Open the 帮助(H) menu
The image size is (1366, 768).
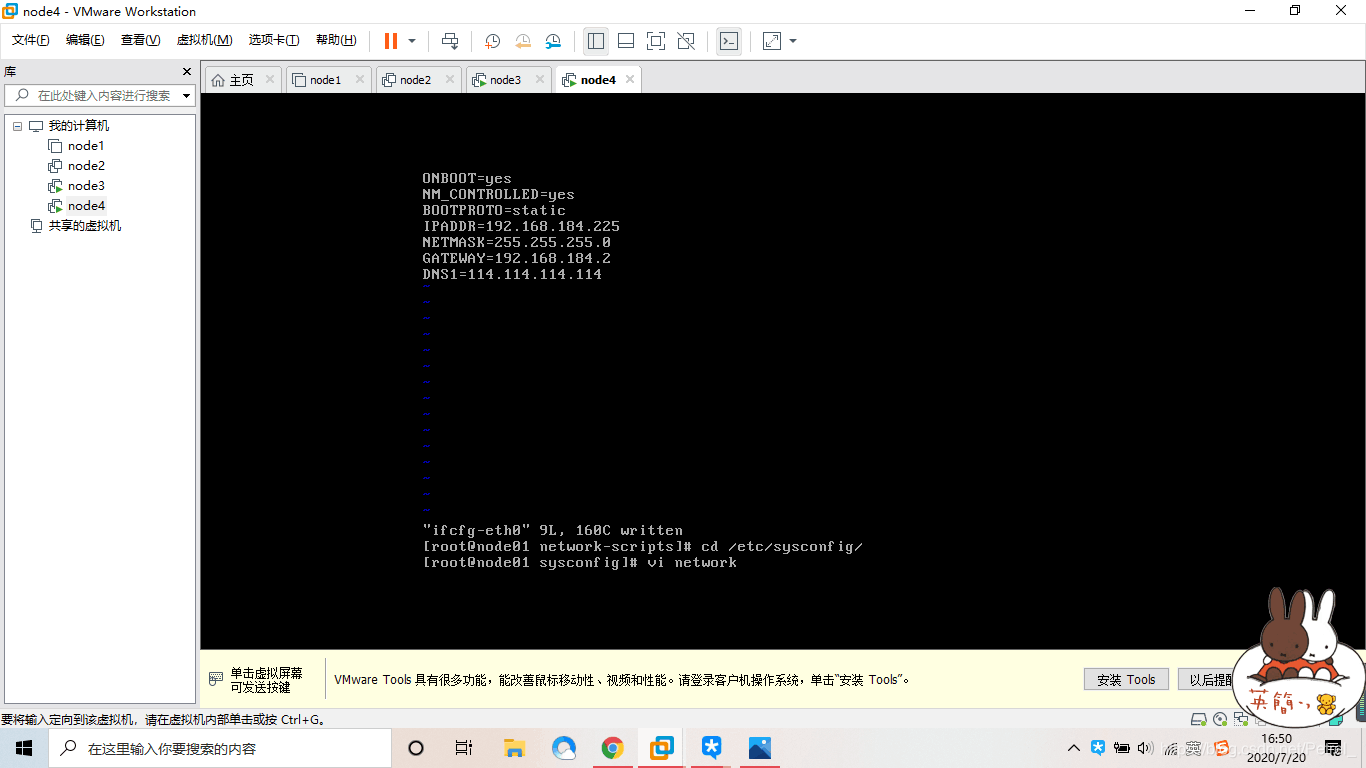coord(336,40)
